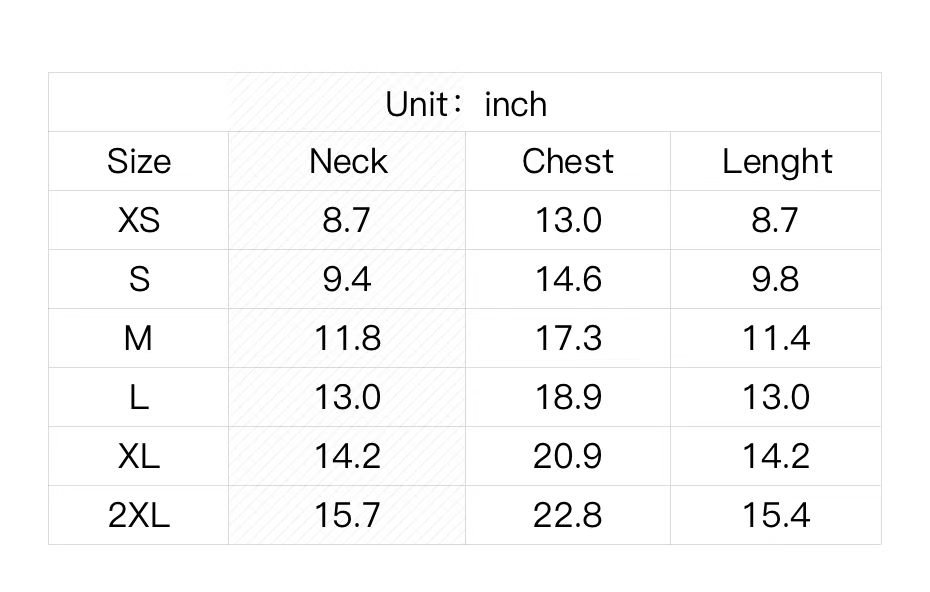This screenshot has width=930, height=592.
Task: Click the L size row label
Action: click(x=139, y=398)
